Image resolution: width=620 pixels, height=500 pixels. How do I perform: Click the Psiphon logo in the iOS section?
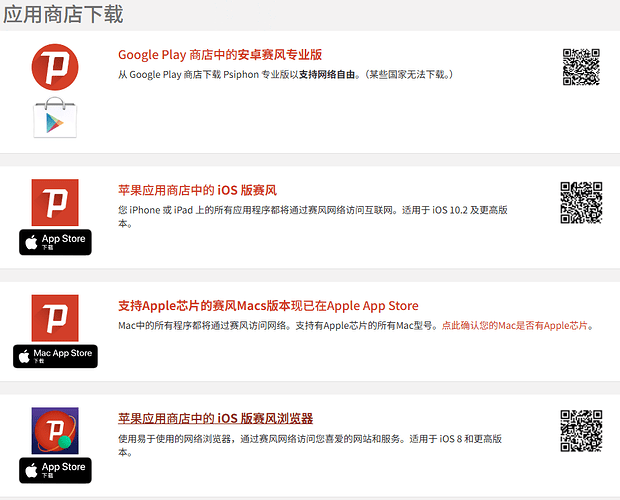55,202
